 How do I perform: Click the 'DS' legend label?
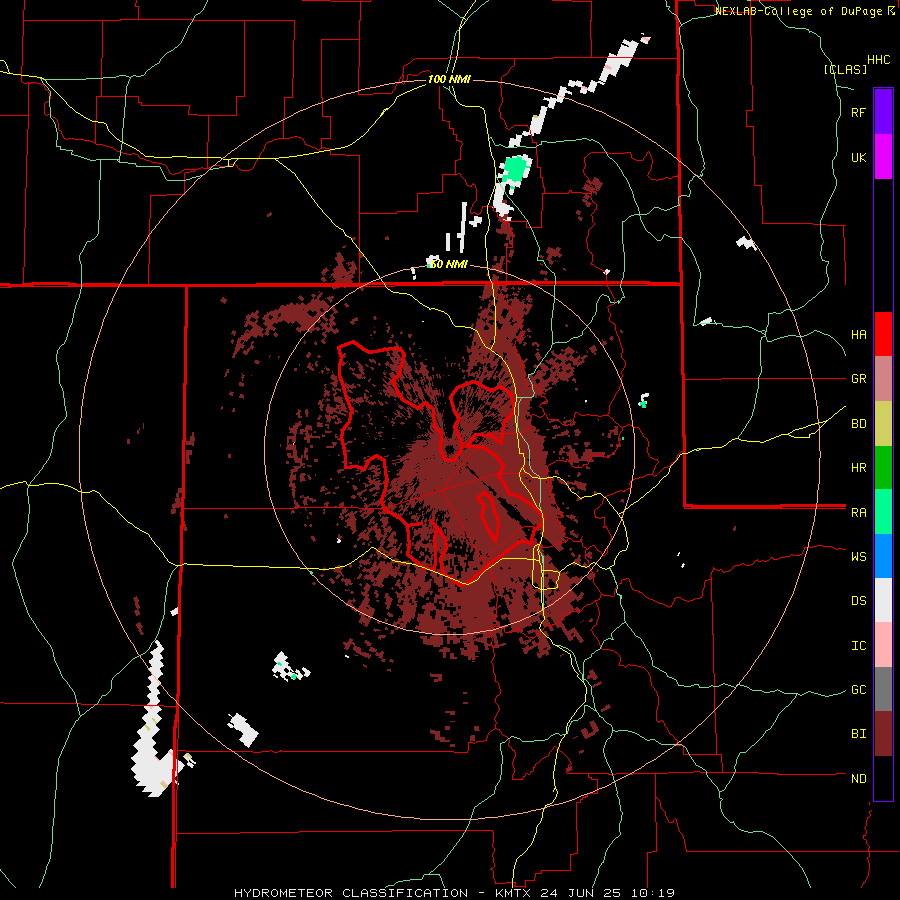[x=858, y=601]
